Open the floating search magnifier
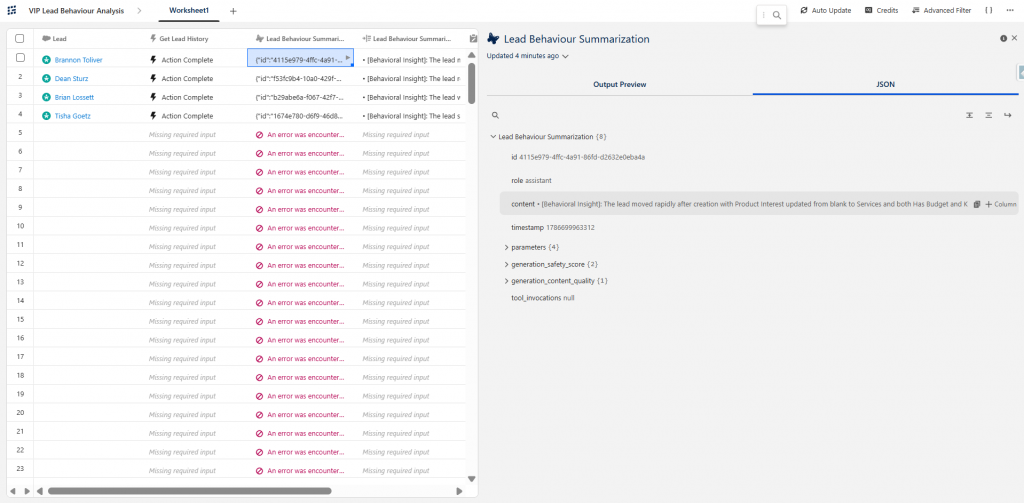Screen dimensions: 1024x503 click(776, 15)
